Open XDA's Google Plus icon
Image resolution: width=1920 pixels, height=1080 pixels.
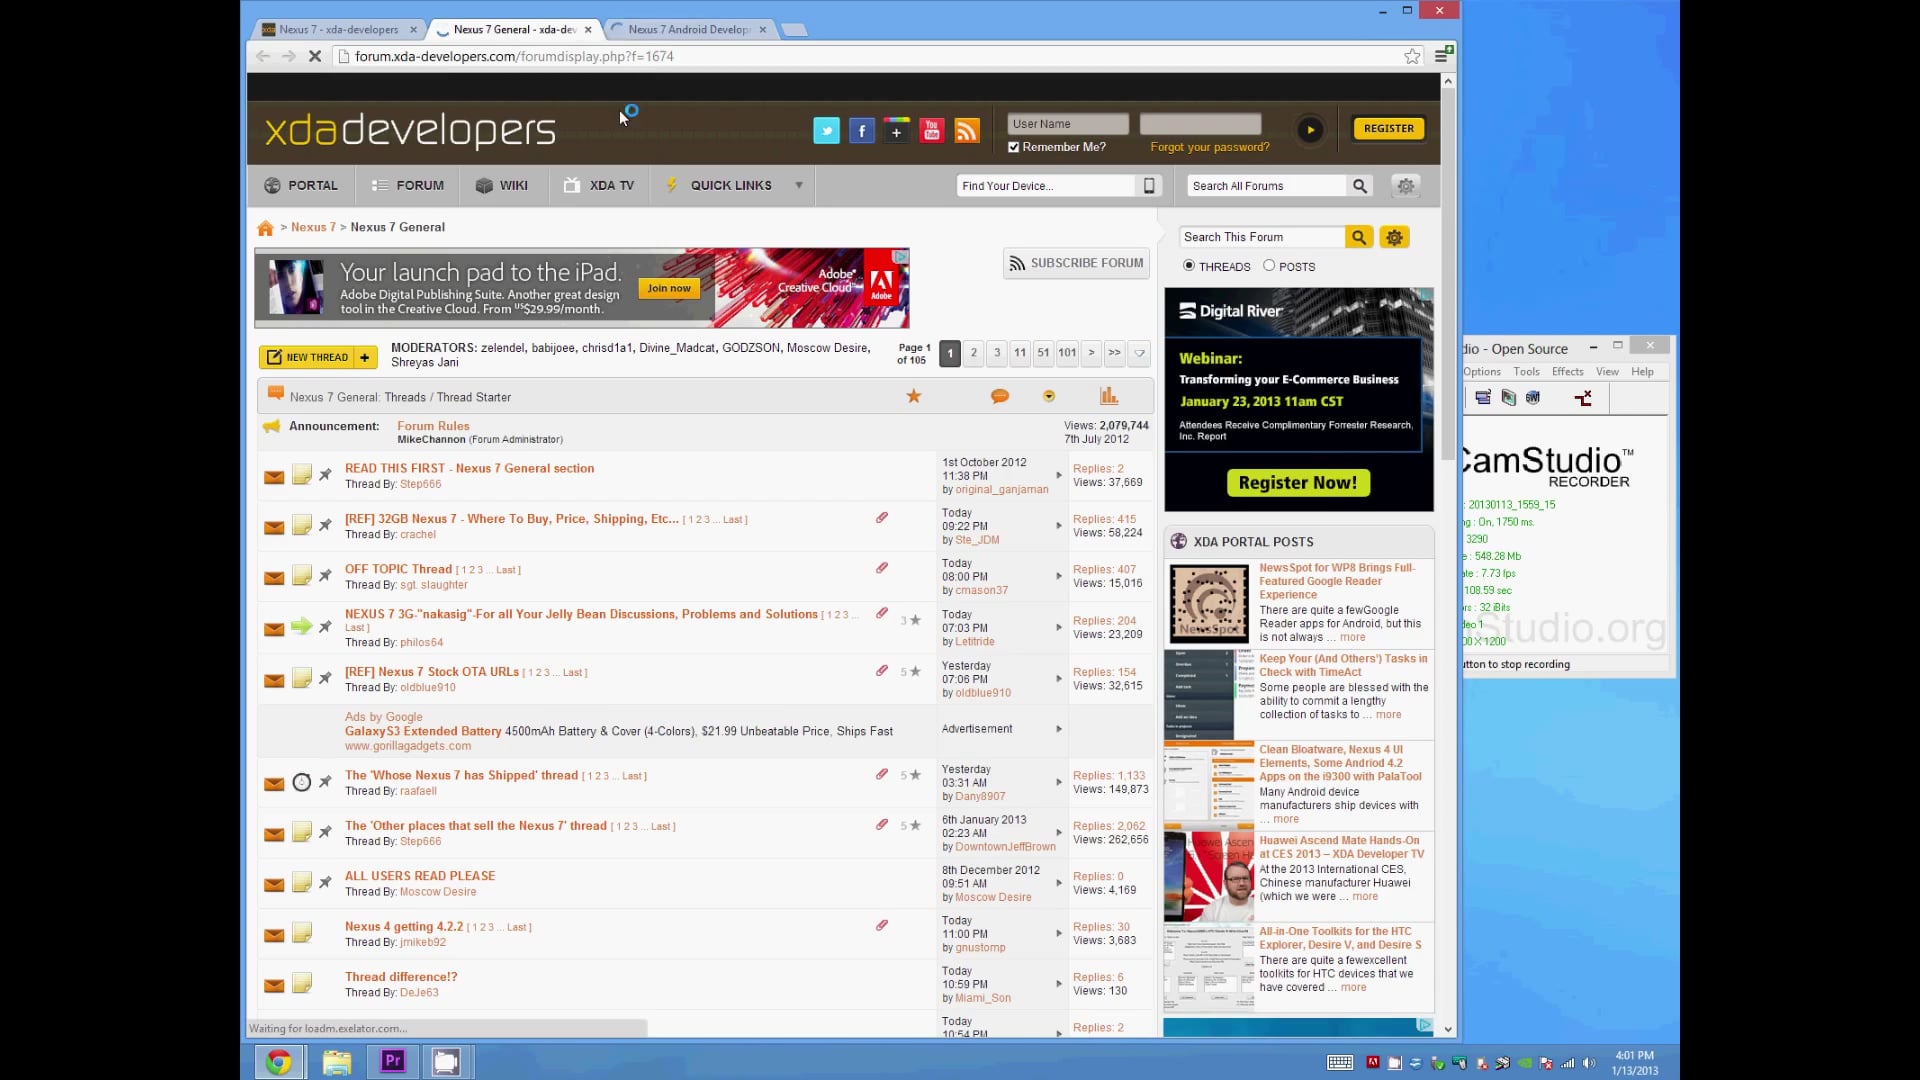tap(896, 130)
